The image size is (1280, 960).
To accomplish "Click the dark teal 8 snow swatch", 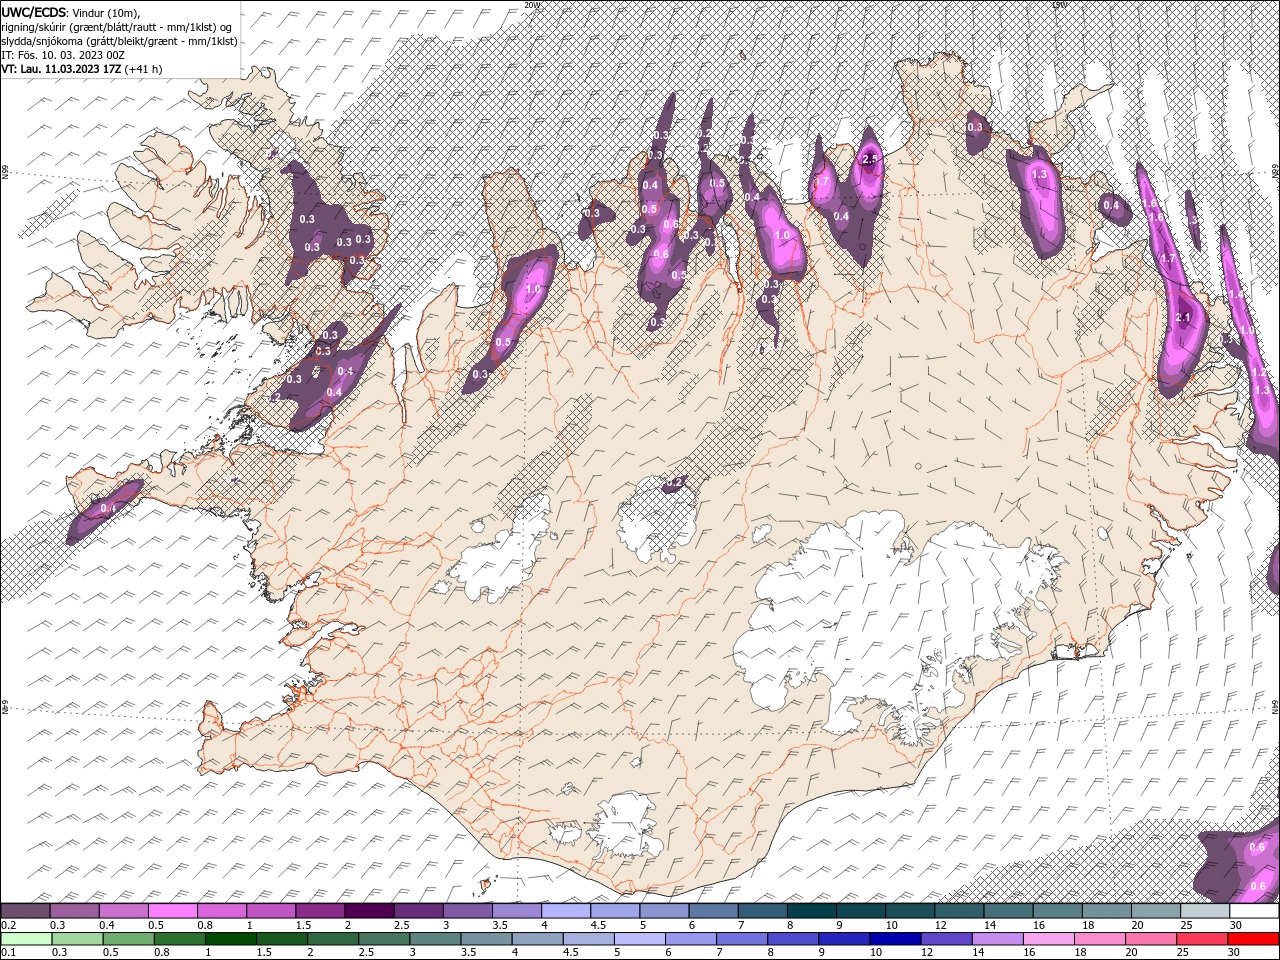I will point(811,911).
